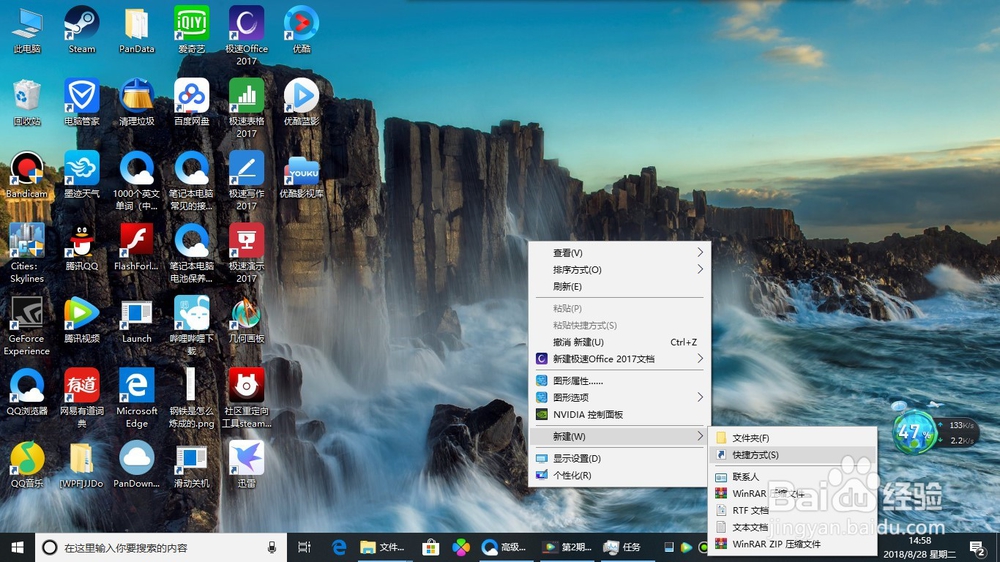The width and height of the screenshot is (1000, 562).
Task: Choose WinRAR ZIP 压缩文件 entry
Action: [793, 544]
